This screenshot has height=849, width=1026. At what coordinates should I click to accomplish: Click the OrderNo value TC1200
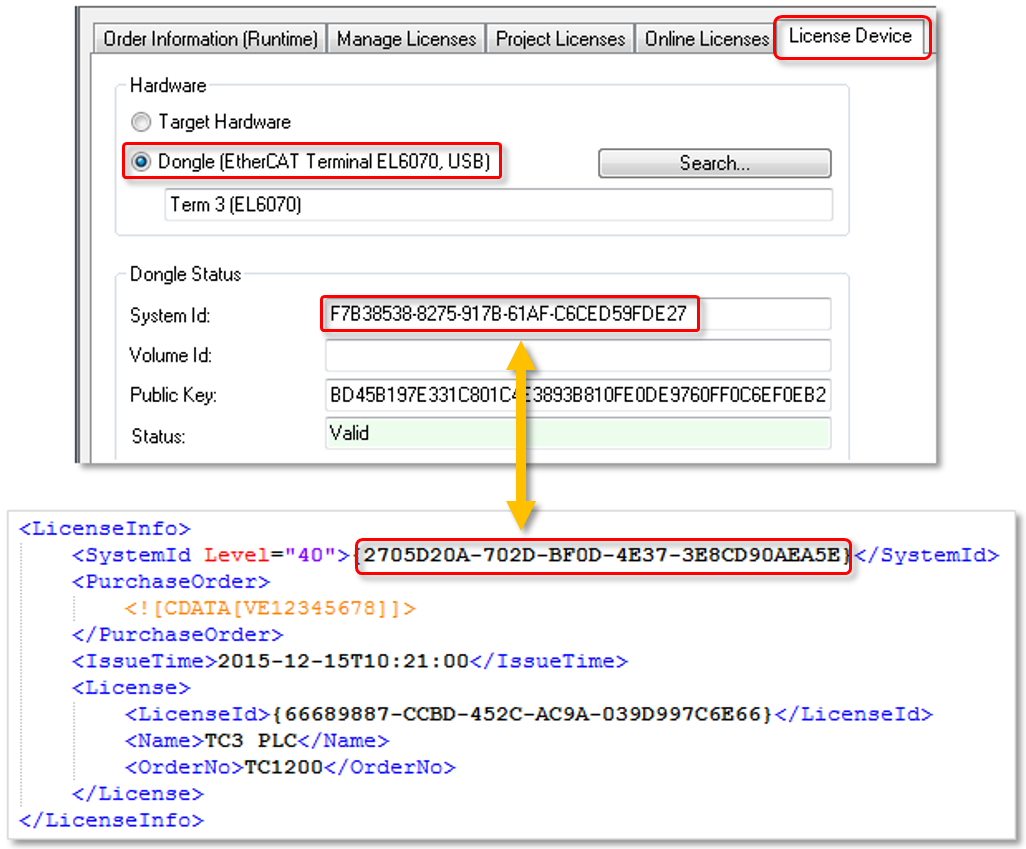(283, 767)
